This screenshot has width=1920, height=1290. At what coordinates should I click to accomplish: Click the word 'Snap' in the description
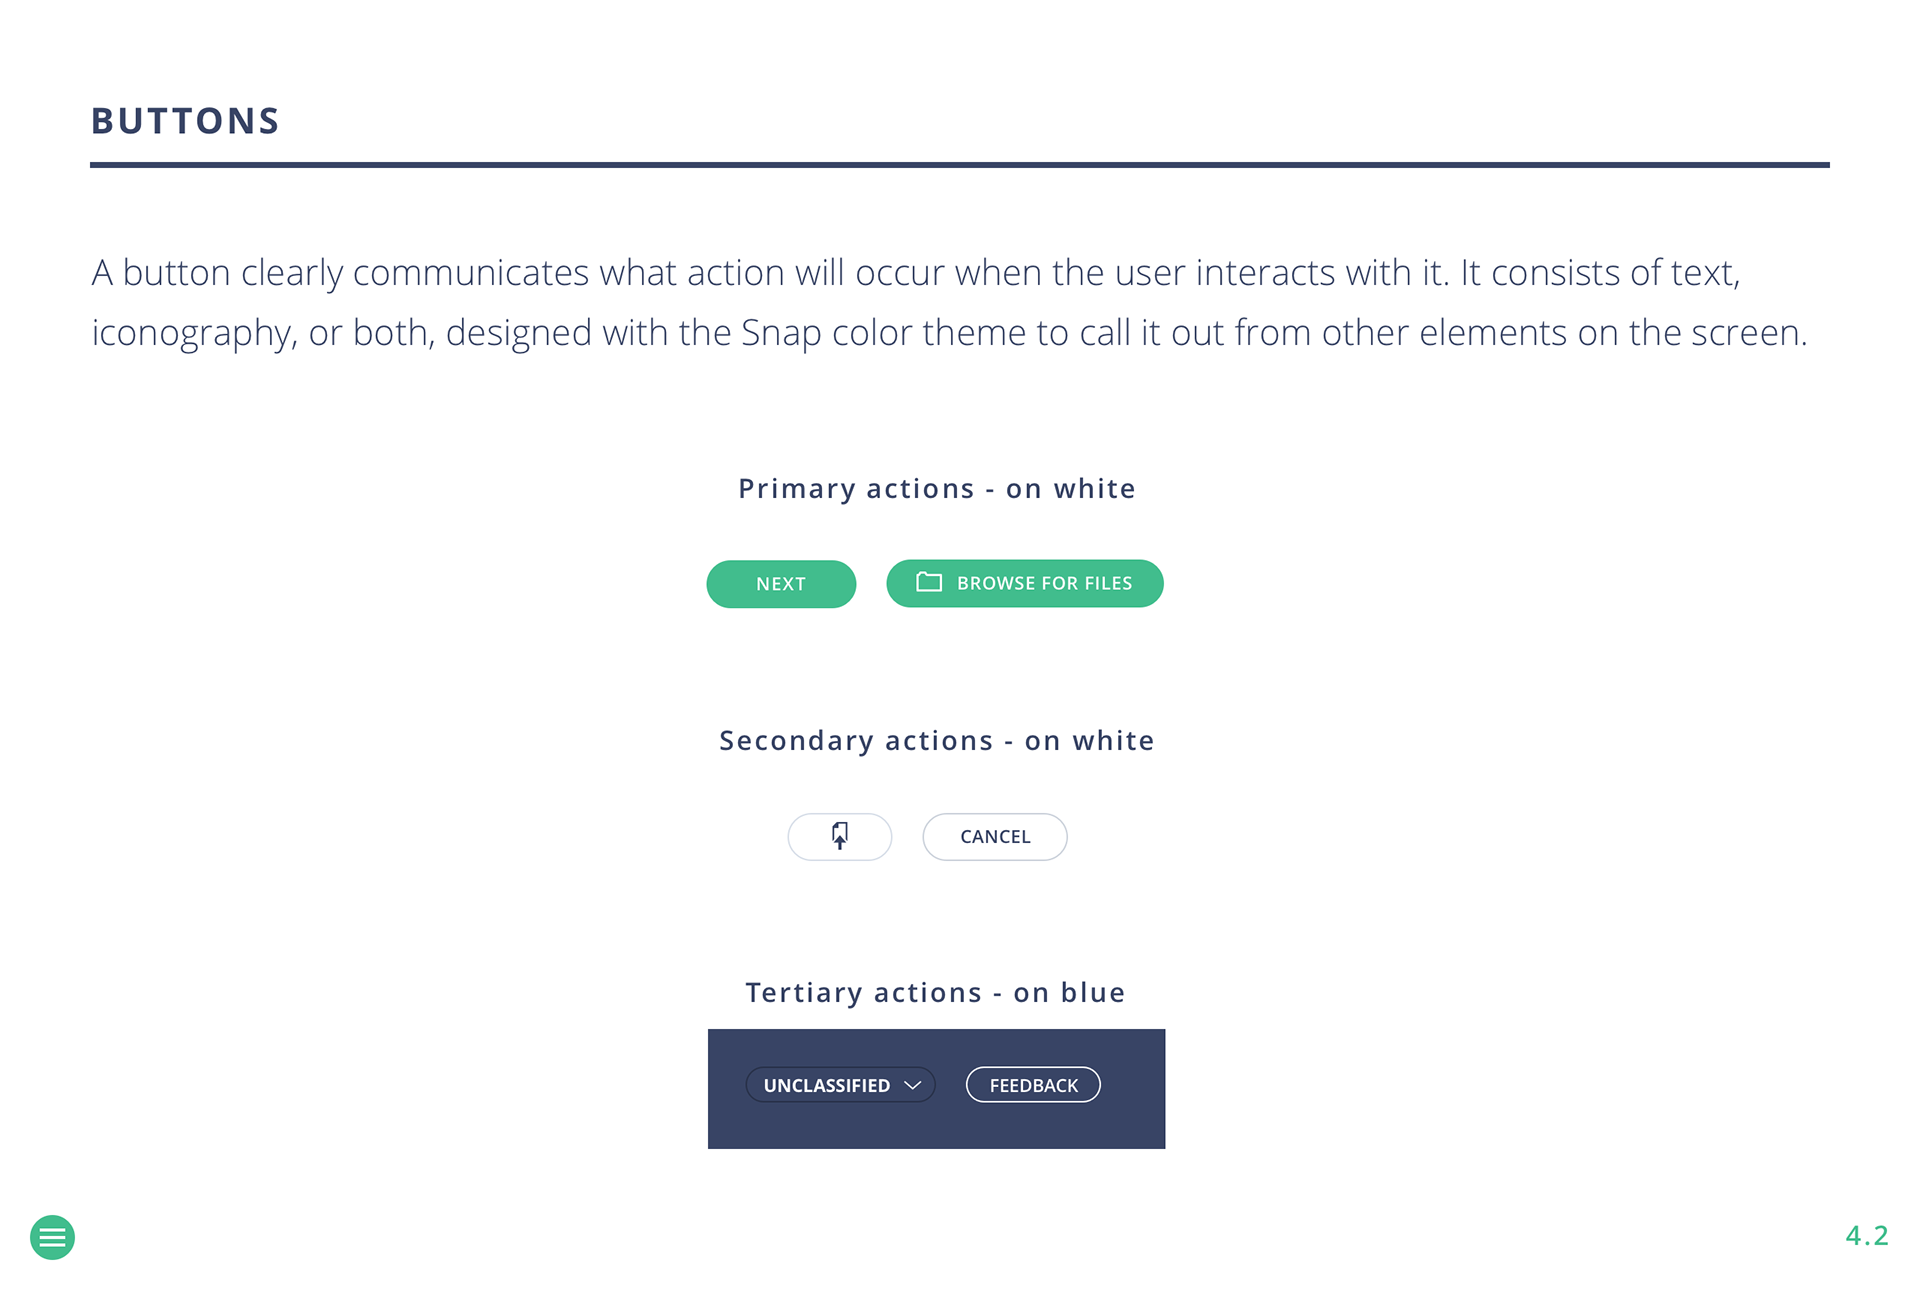click(x=780, y=333)
